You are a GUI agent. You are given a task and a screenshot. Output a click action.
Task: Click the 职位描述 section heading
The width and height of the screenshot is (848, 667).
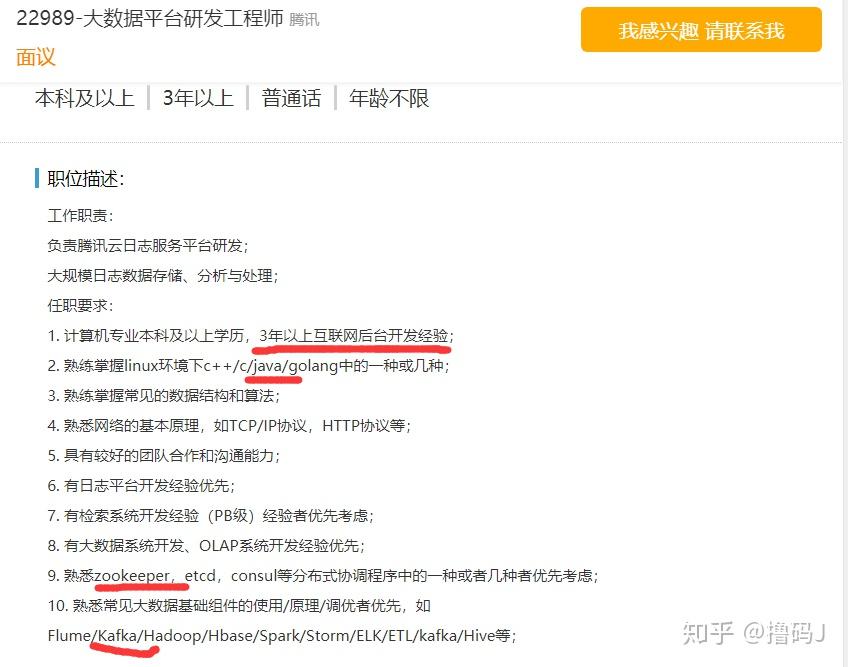85,179
